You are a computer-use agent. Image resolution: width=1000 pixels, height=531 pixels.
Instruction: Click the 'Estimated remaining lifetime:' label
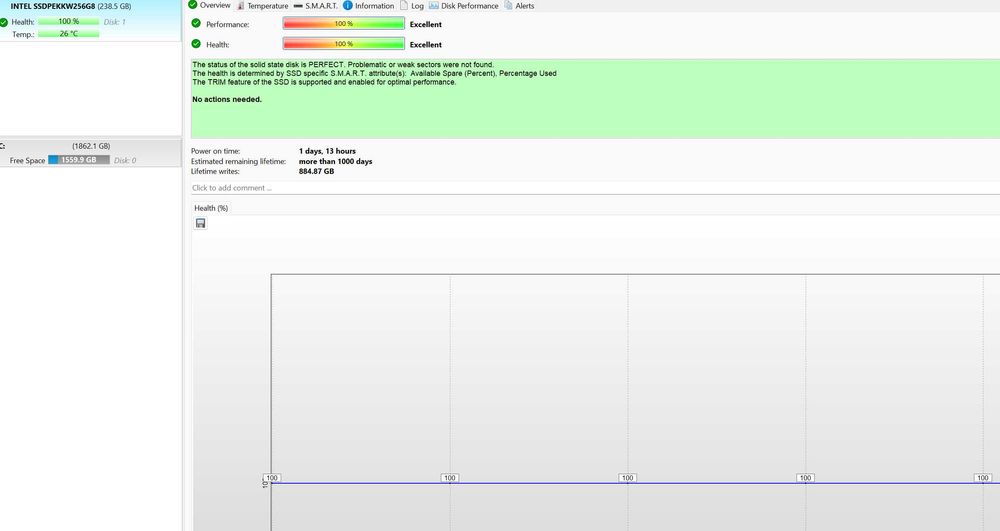(x=239, y=161)
